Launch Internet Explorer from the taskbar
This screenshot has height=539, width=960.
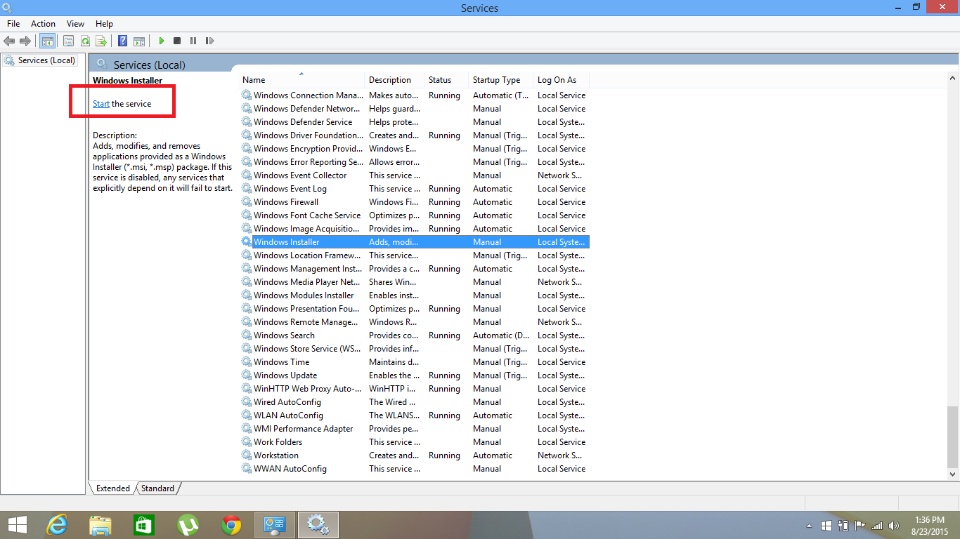57,525
